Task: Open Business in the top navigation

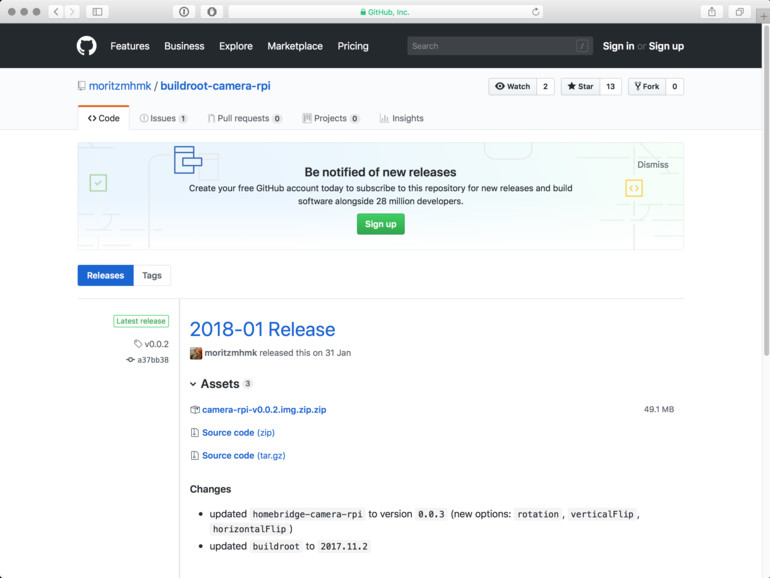Action: (184, 46)
